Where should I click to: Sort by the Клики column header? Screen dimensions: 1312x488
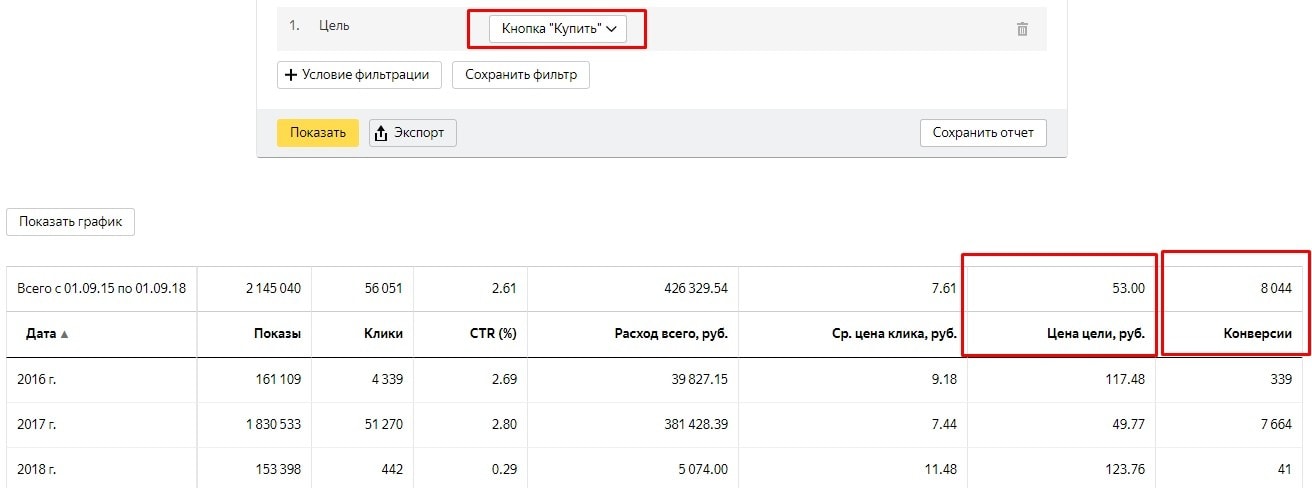(383, 334)
